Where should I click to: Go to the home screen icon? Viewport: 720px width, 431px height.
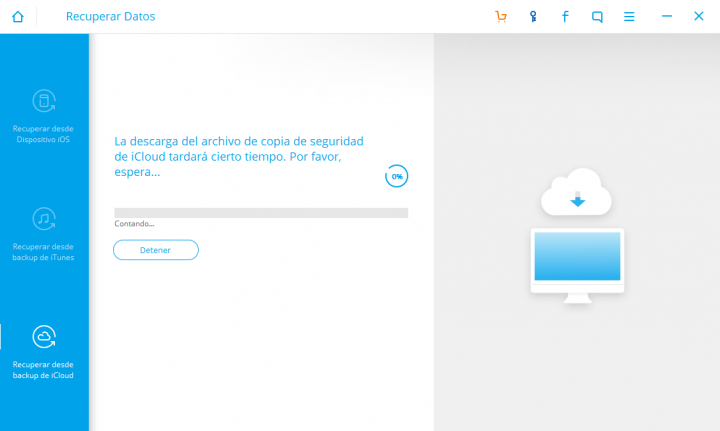(17, 16)
